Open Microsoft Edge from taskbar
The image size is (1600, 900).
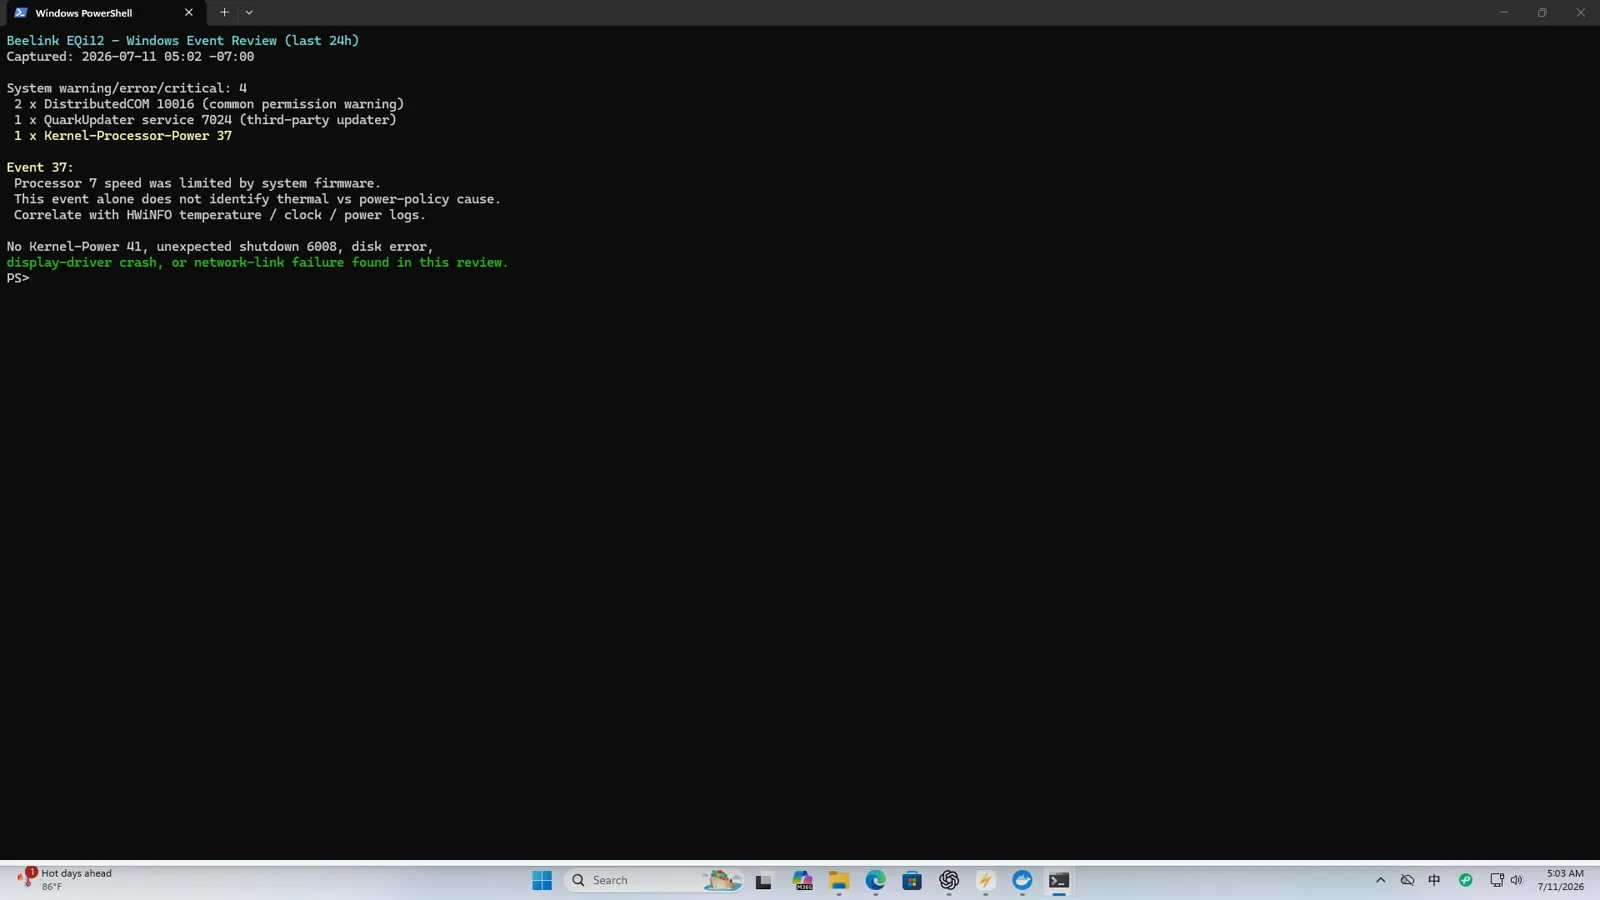876,880
